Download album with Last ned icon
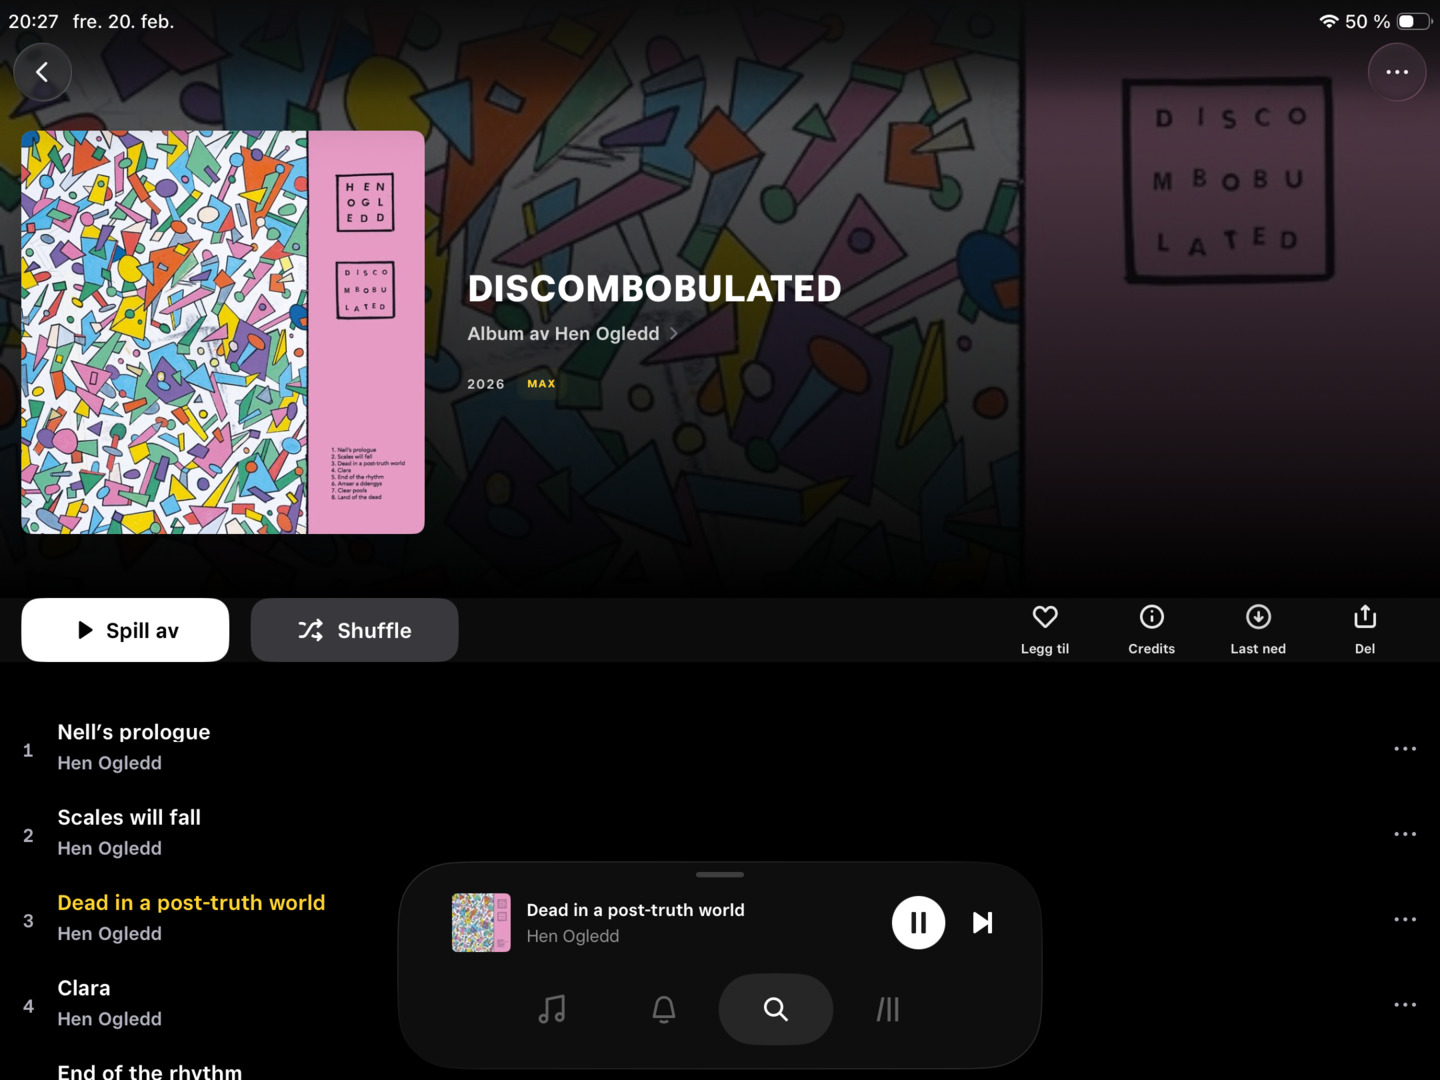The width and height of the screenshot is (1440, 1080). point(1258,630)
